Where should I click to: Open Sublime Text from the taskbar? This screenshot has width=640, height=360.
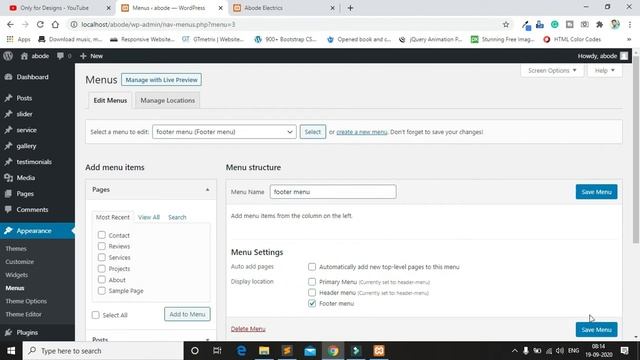pos(287,351)
